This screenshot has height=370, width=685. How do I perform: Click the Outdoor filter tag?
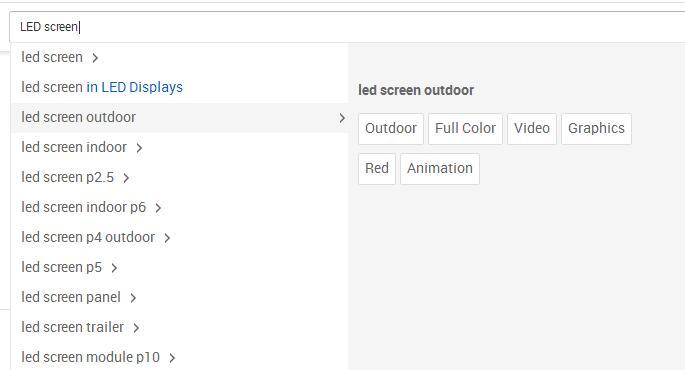[391, 128]
